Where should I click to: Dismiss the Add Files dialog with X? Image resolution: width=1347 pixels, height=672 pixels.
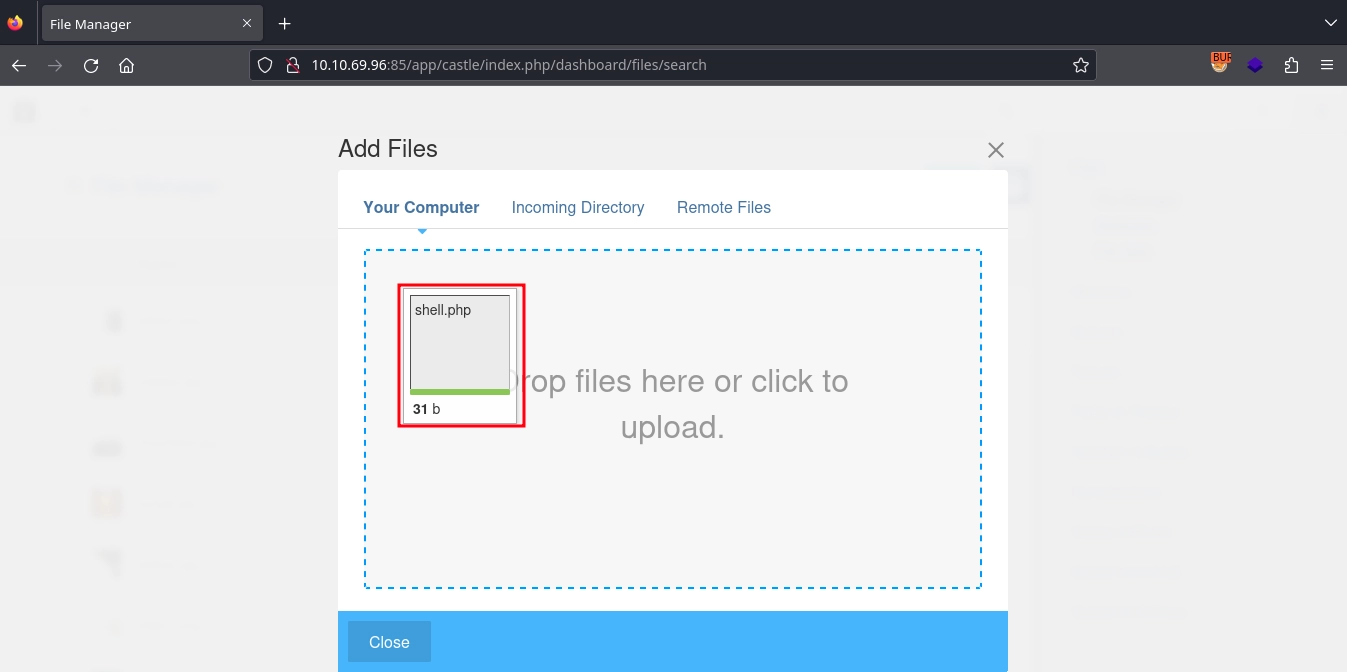[995, 150]
